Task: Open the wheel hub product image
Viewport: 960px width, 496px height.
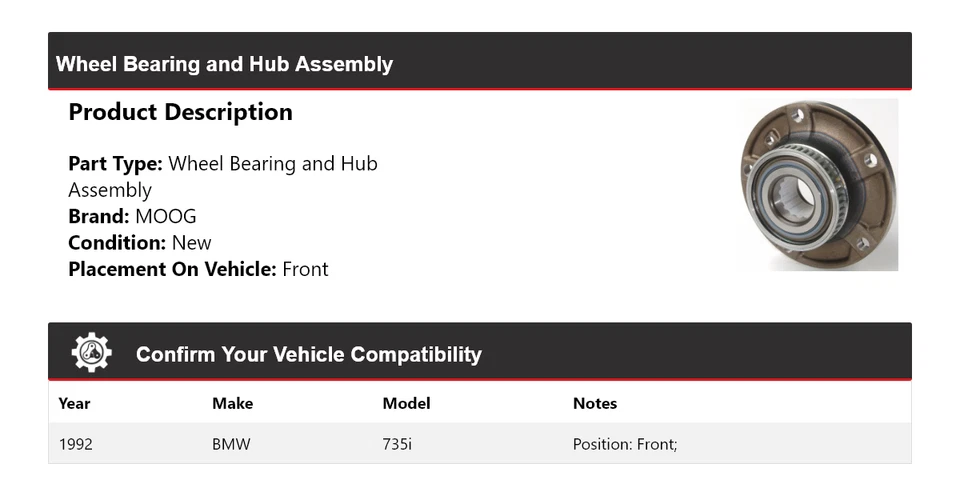Action: [x=819, y=185]
